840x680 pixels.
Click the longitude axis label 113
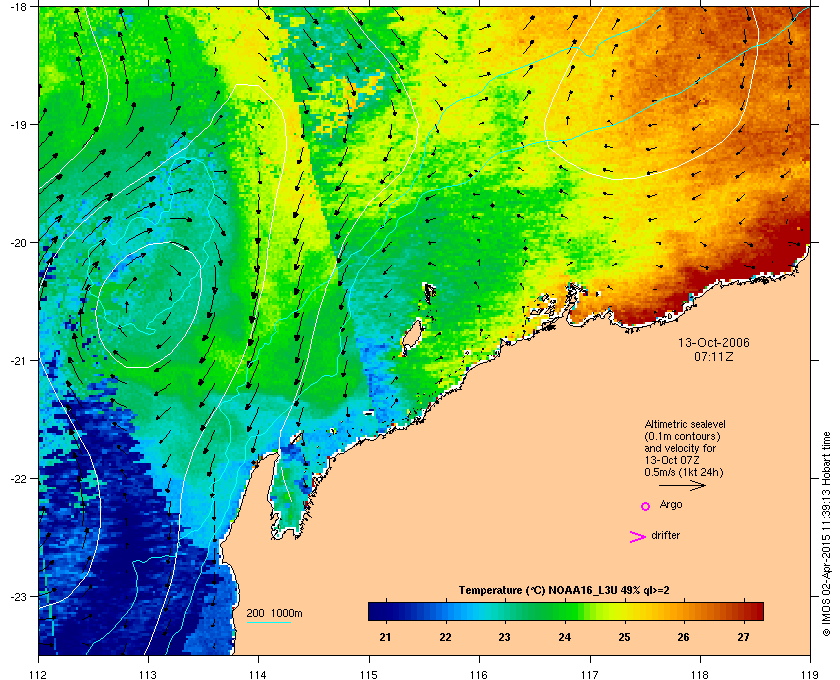coord(148,674)
